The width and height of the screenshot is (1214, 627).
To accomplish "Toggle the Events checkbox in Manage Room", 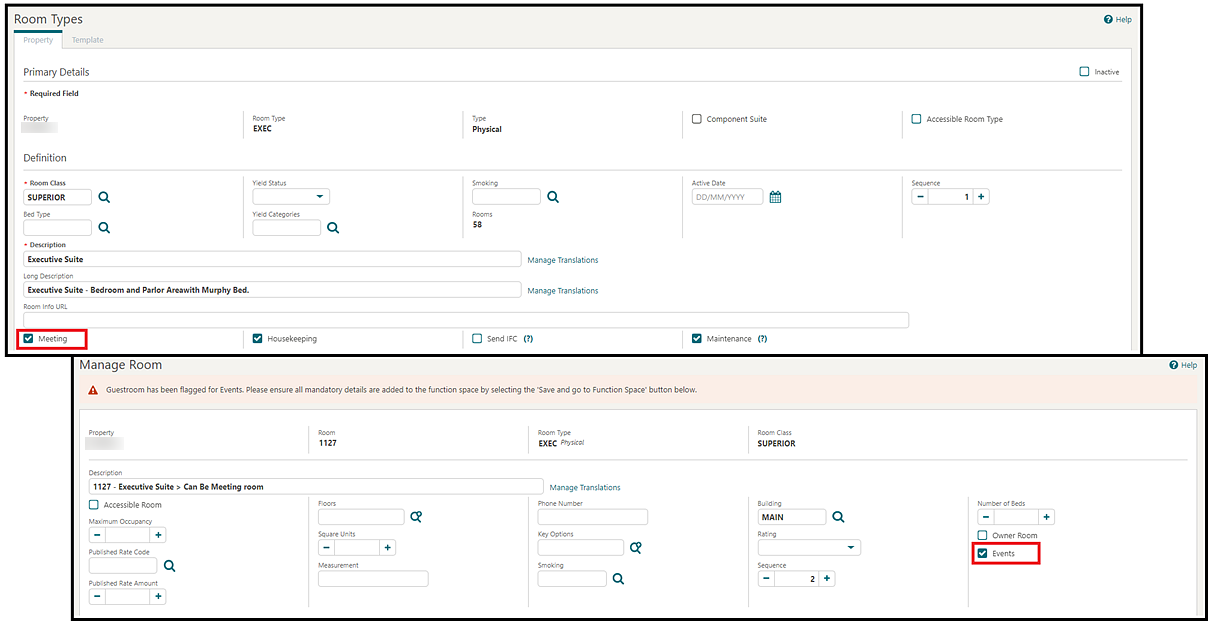I will coord(983,553).
